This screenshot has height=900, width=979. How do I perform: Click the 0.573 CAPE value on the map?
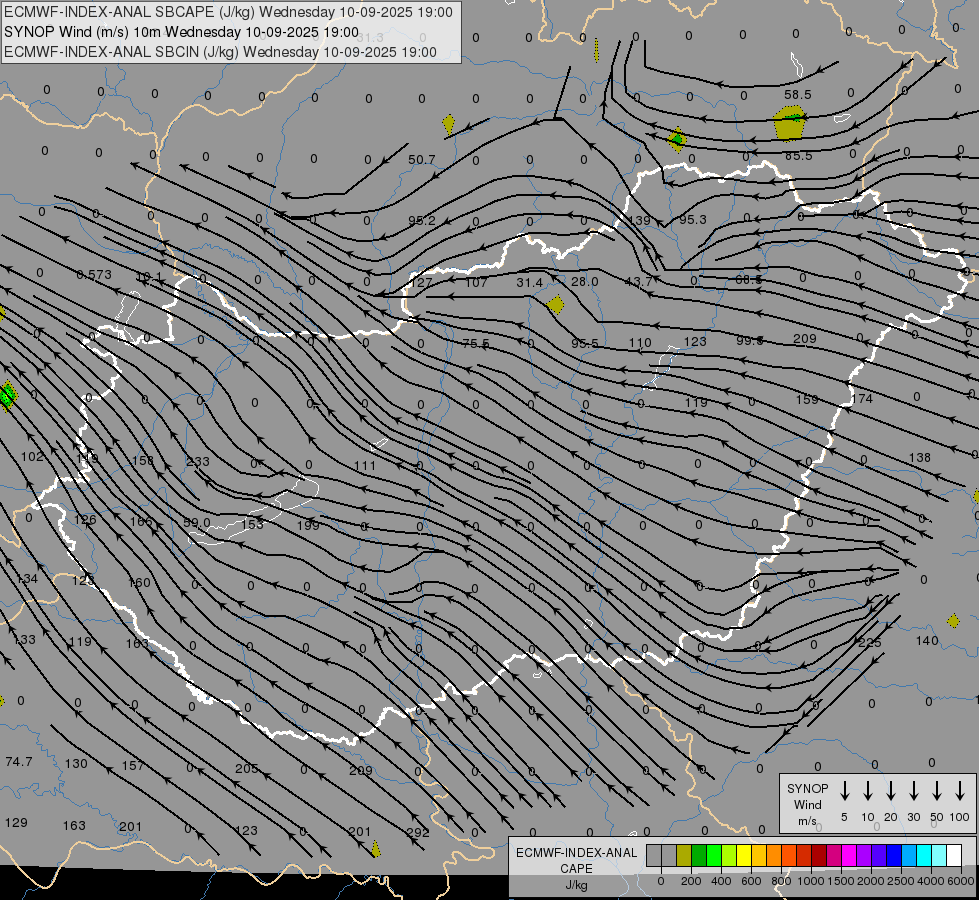94,274
